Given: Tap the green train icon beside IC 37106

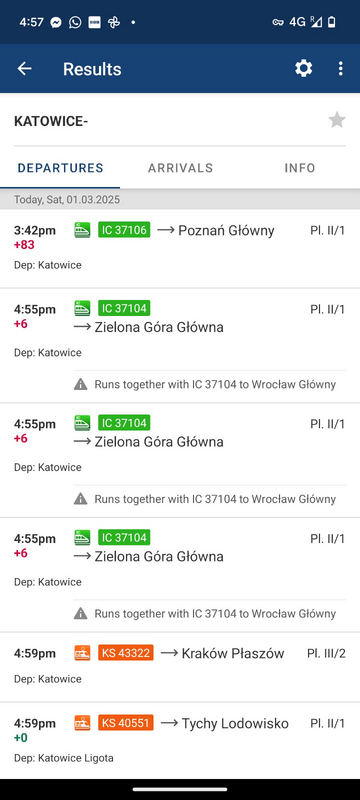Looking at the screenshot, I should pyautogui.click(x=82, y=230).
